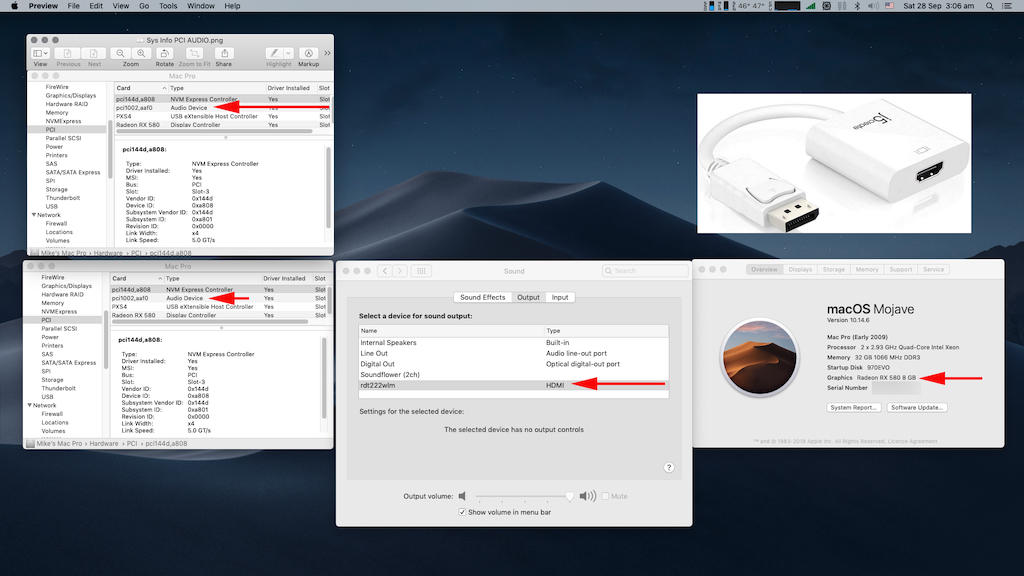Go forward in the Sound preferences window

(400, 271)
